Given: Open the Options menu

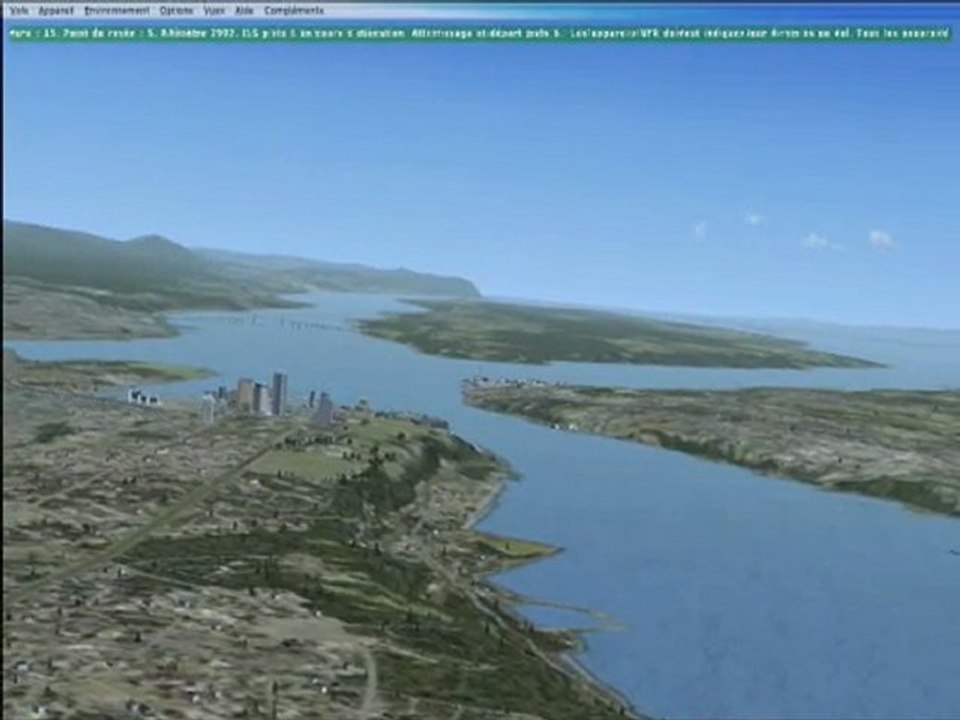Looking at the screenshot, I should tap(176, 10).
